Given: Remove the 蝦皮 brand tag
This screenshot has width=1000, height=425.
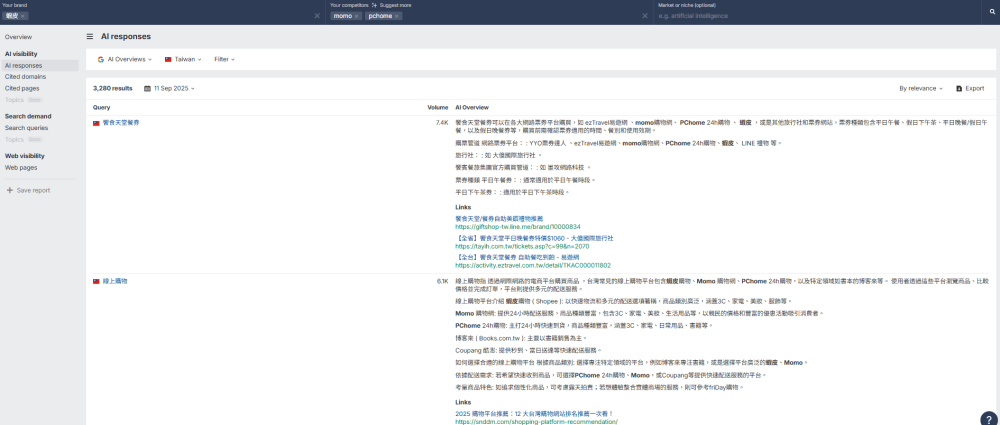Looking at the screenshot, I should tap(23, 16).
